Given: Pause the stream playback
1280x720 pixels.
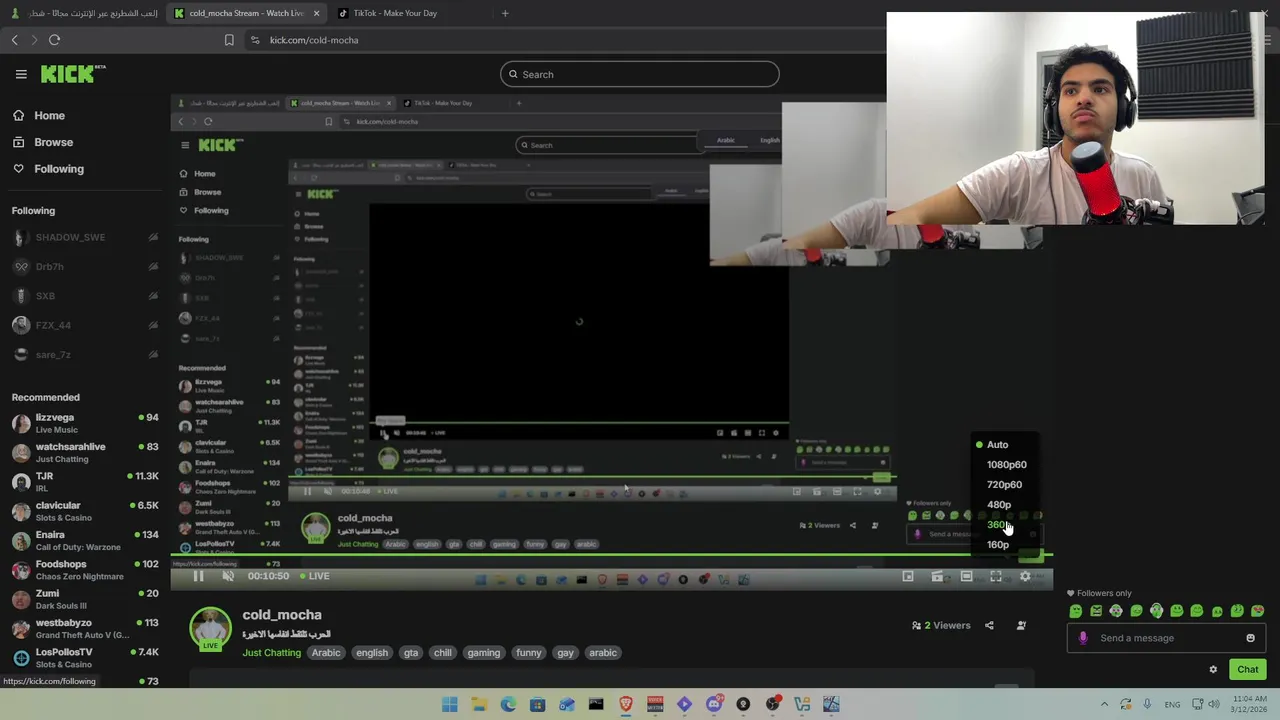Looking at the screenshot, I should (198, 576).
